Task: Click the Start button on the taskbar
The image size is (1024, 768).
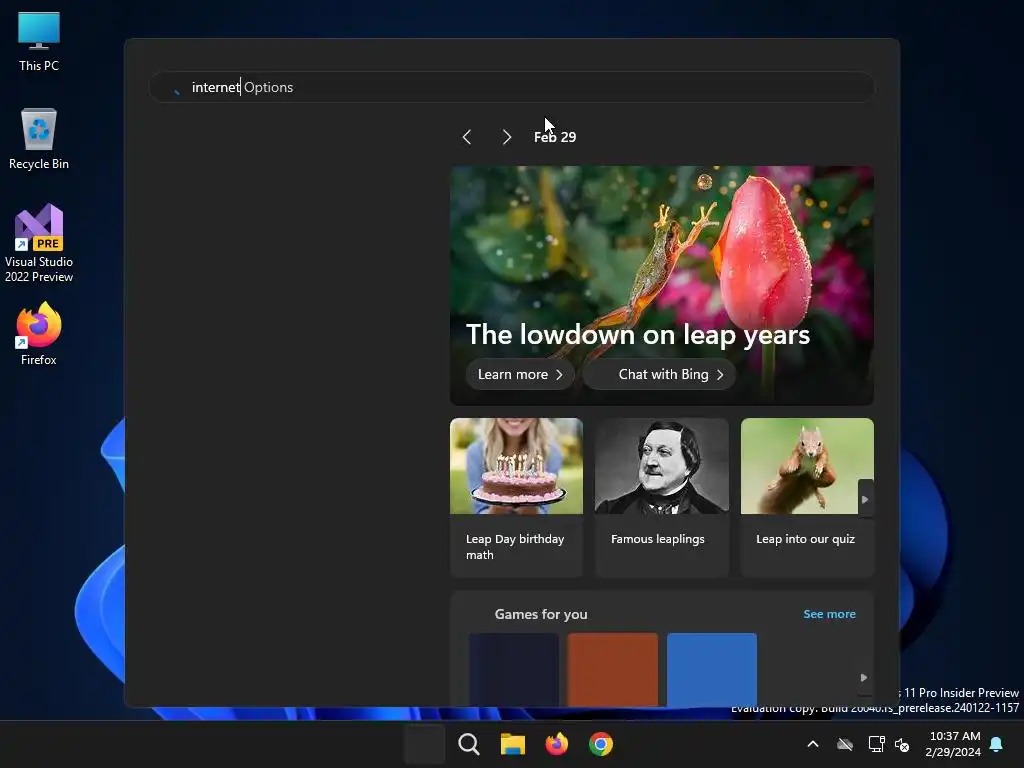Action: click(424, 744)
